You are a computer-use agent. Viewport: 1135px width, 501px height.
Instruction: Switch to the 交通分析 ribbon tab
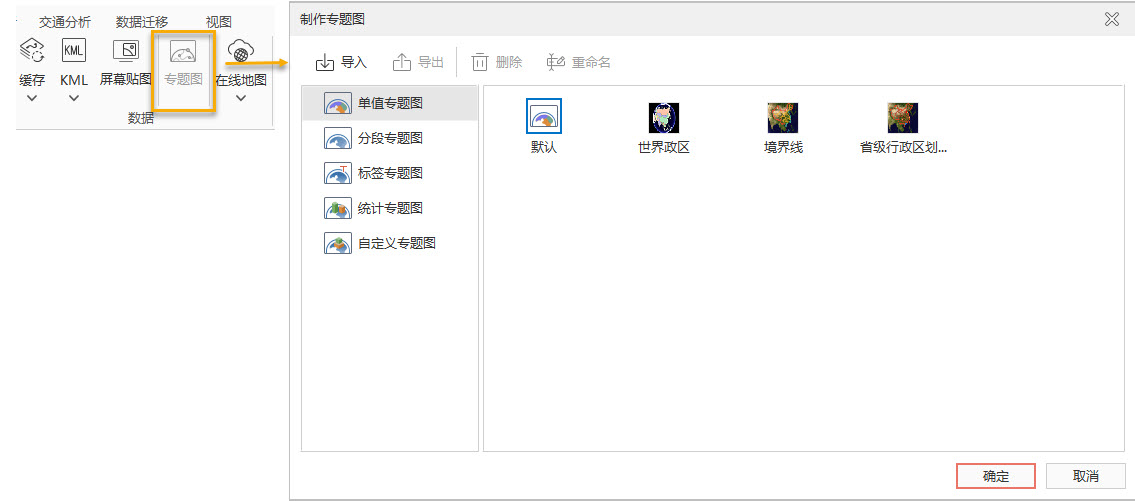(x=65, y=22)
